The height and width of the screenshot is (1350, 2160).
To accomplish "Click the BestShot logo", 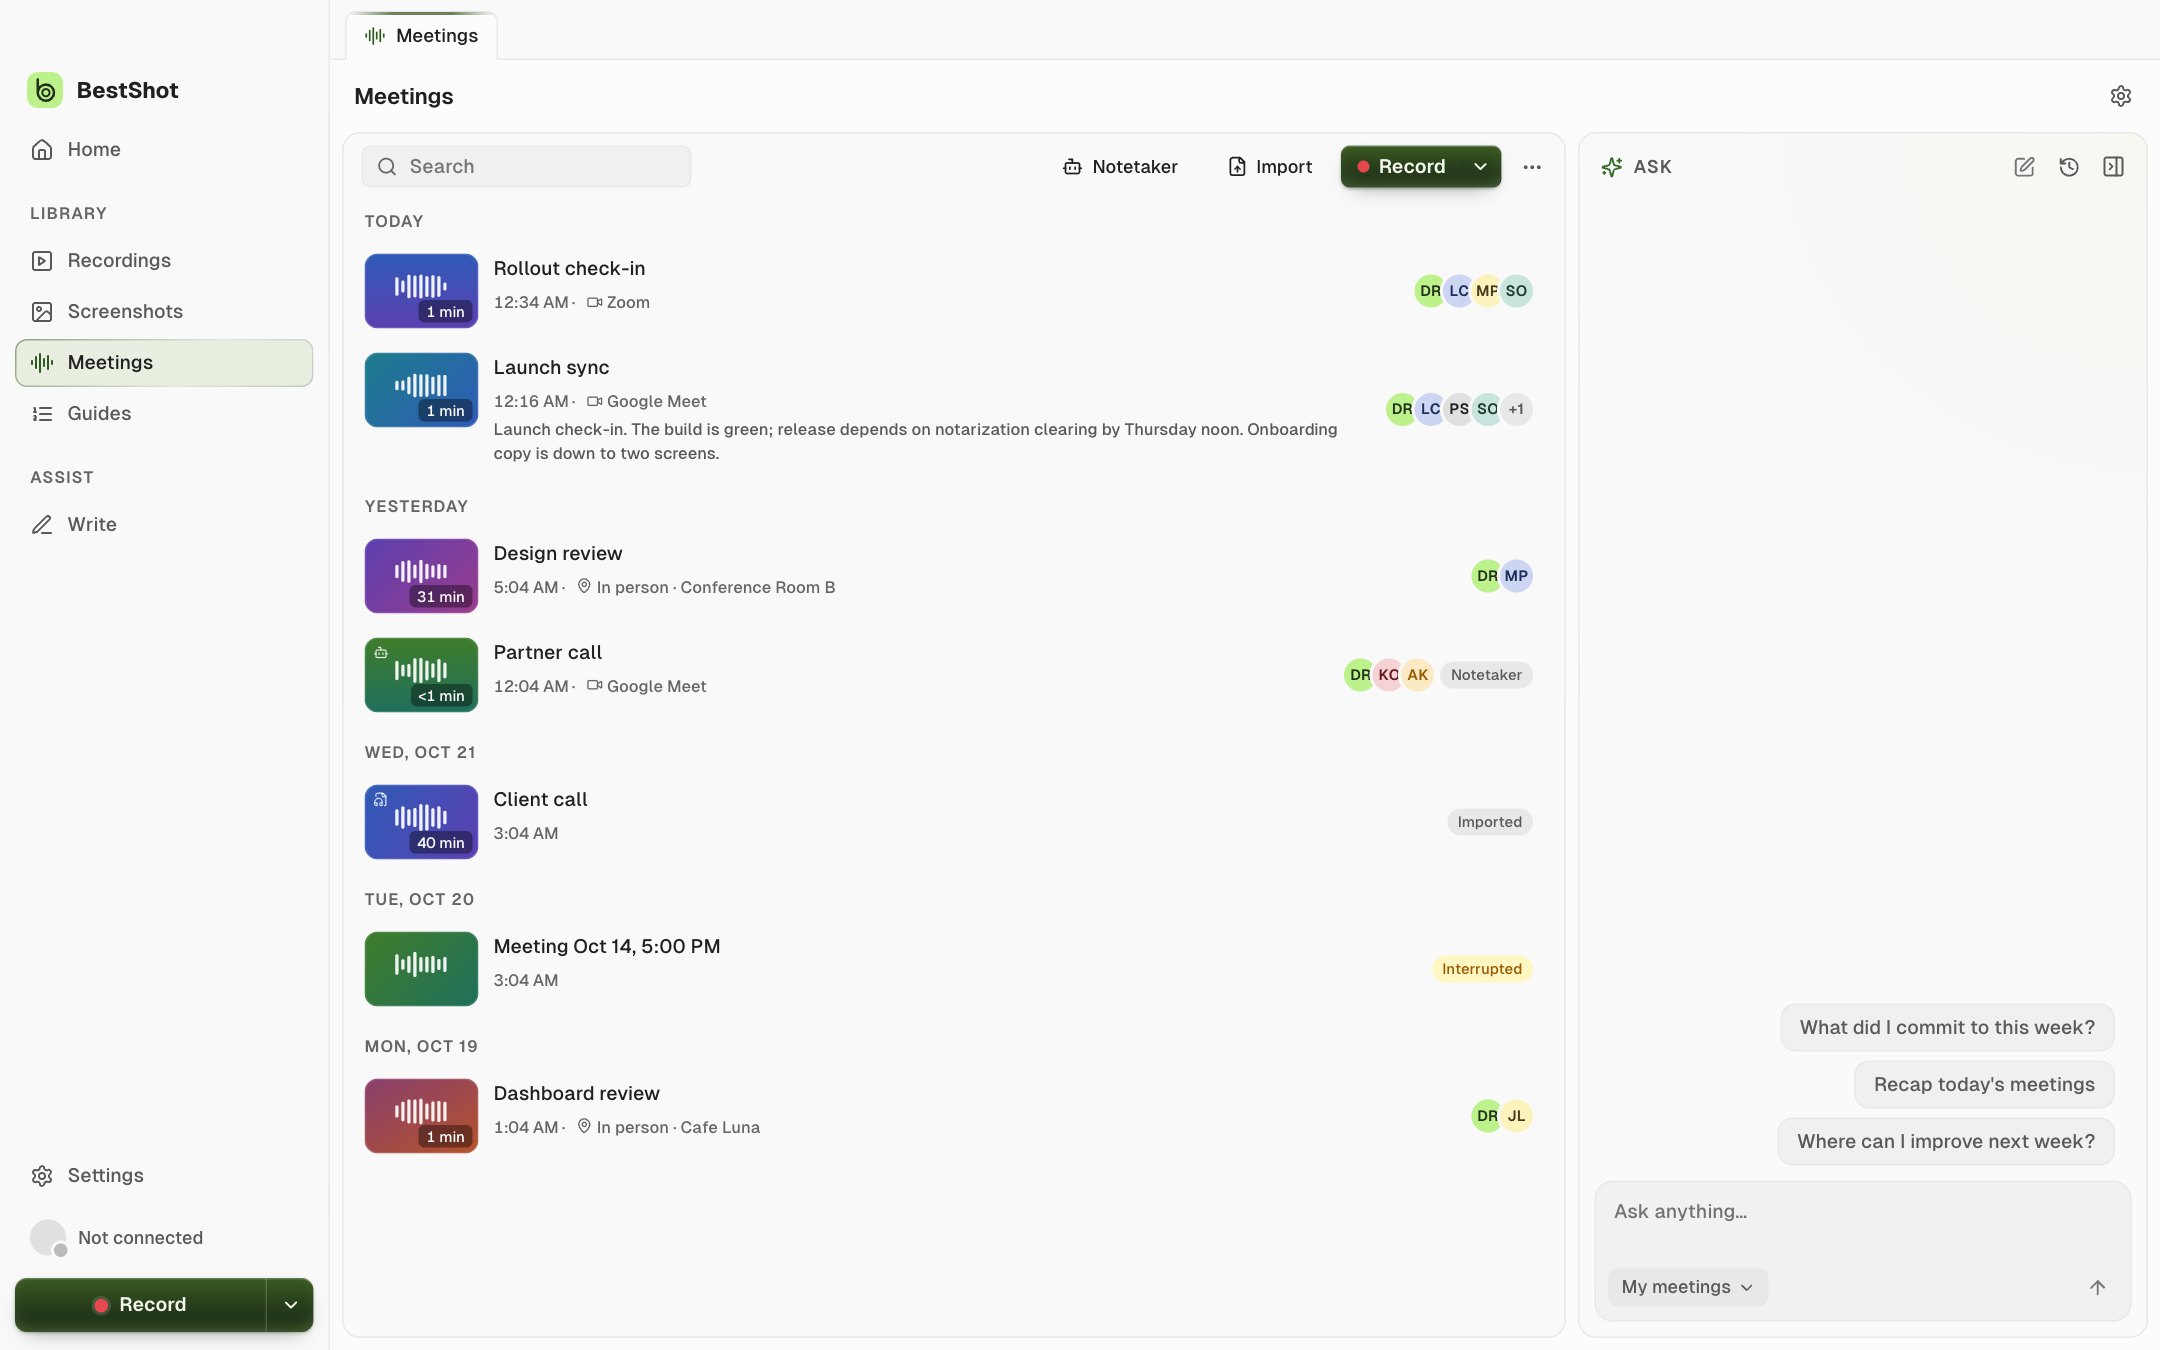I will click(45, 90).
